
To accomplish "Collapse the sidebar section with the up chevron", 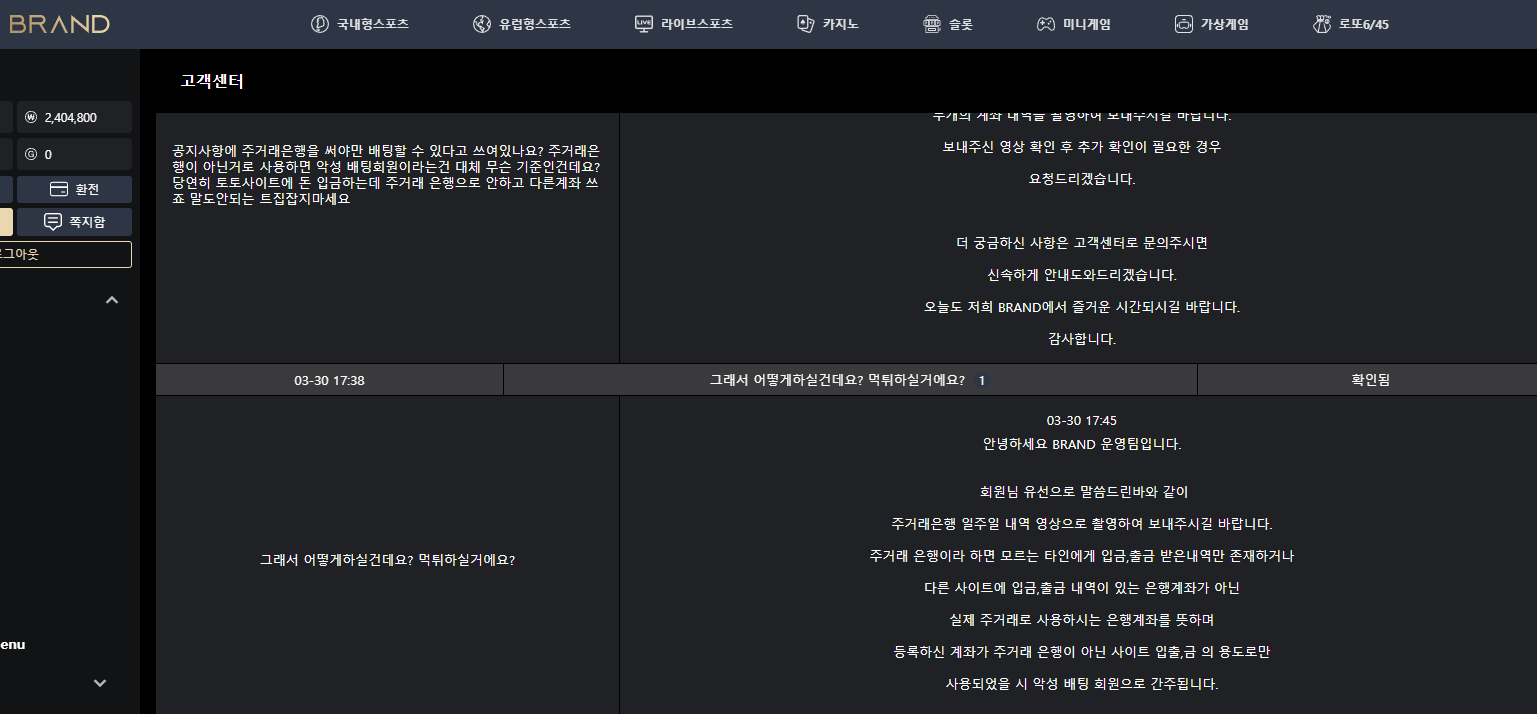I will click(x=112, y=300).
